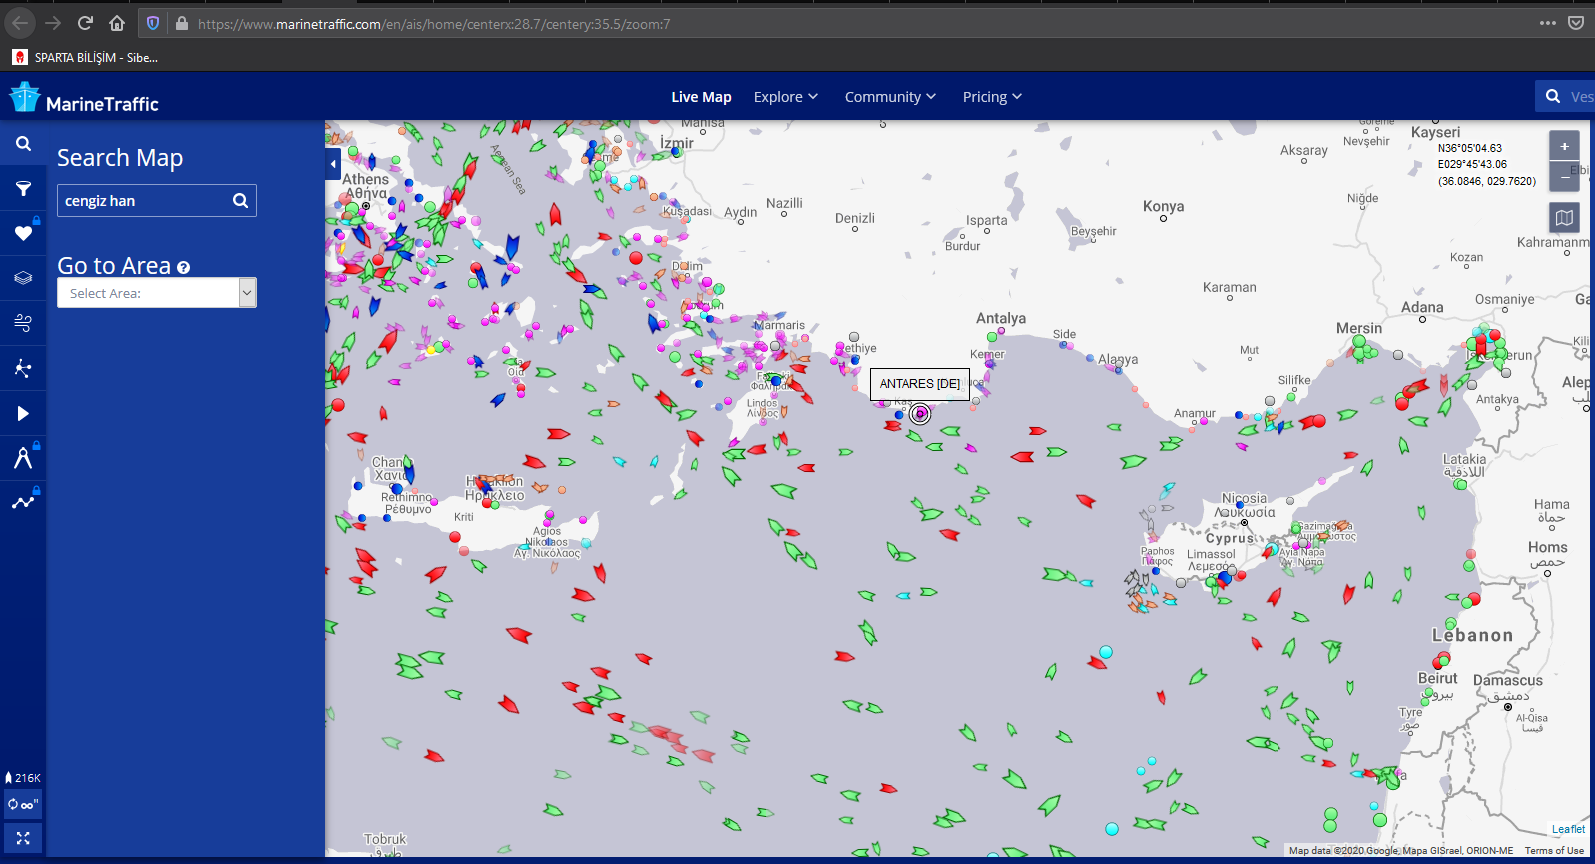Click the Konya city label on map
The image size is (1595, 864).
tap(1163, 206)
